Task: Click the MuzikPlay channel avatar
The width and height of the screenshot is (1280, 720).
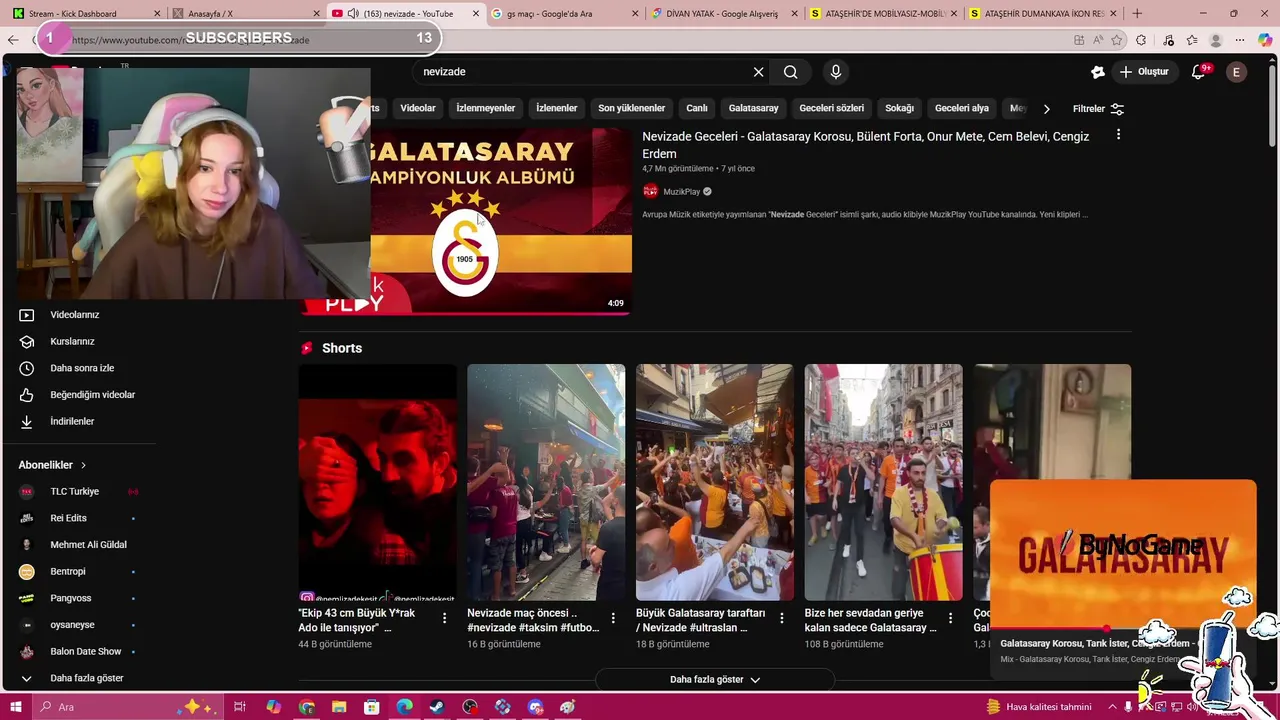Action: coord(650,191)
